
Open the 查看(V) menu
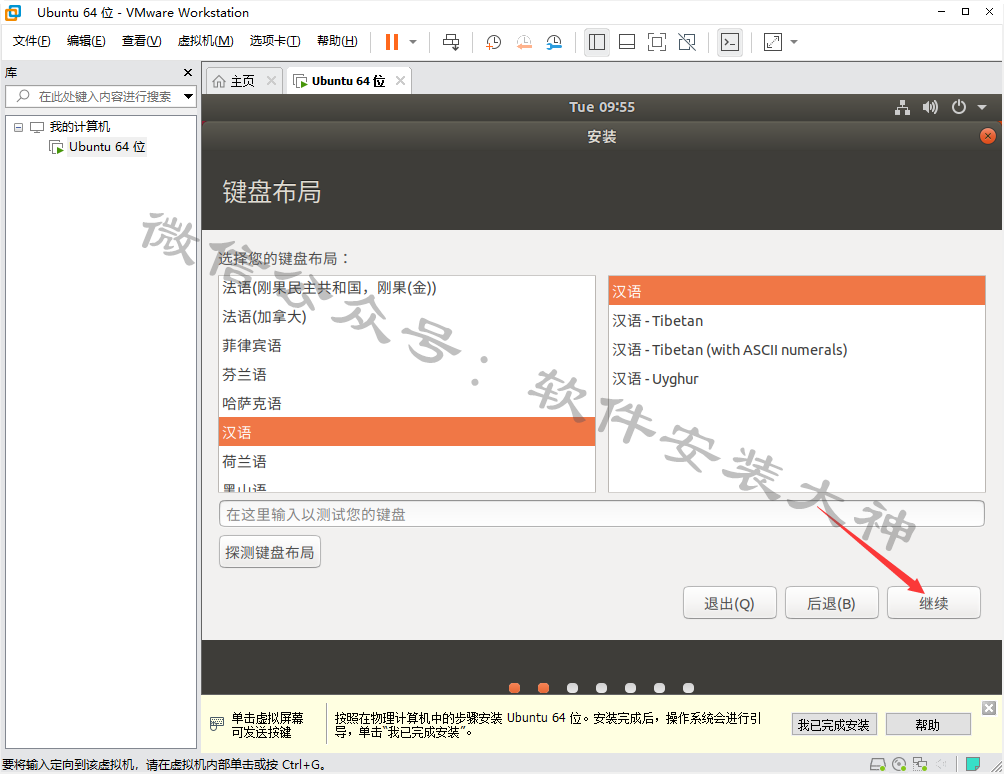(x=142, y=41)
